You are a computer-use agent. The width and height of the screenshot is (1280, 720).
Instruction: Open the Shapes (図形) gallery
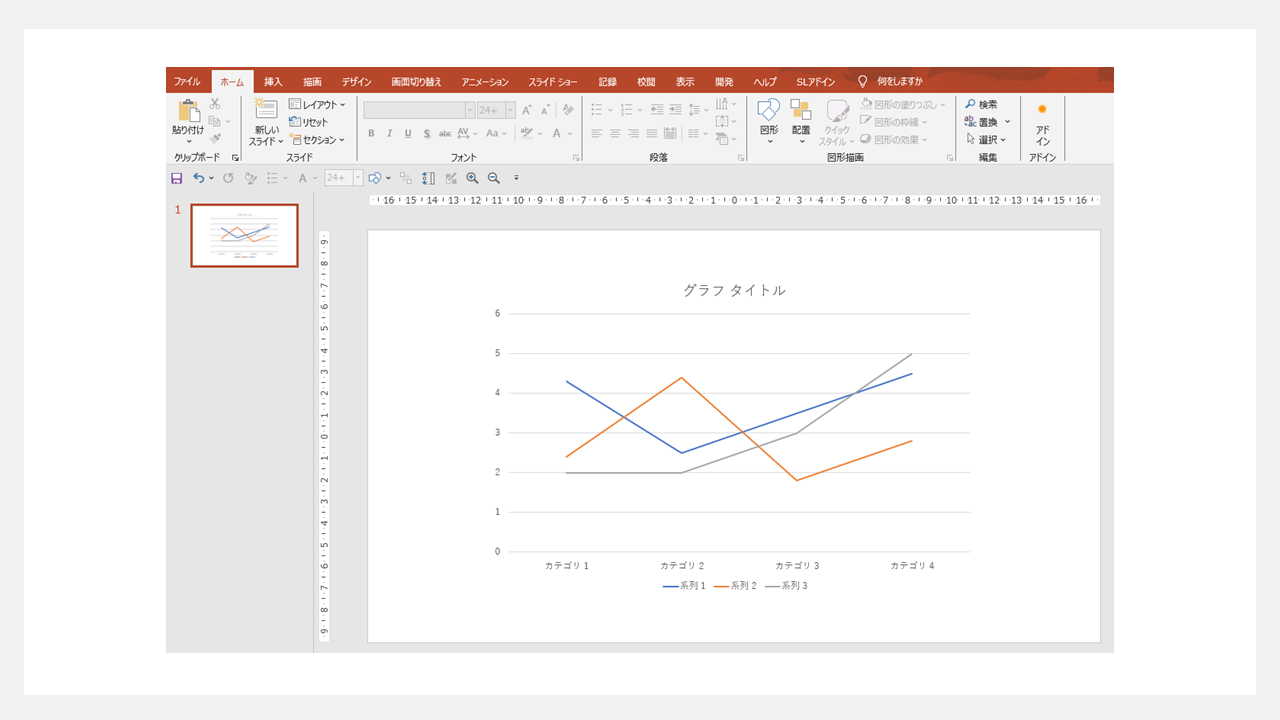tap(769, 122)
